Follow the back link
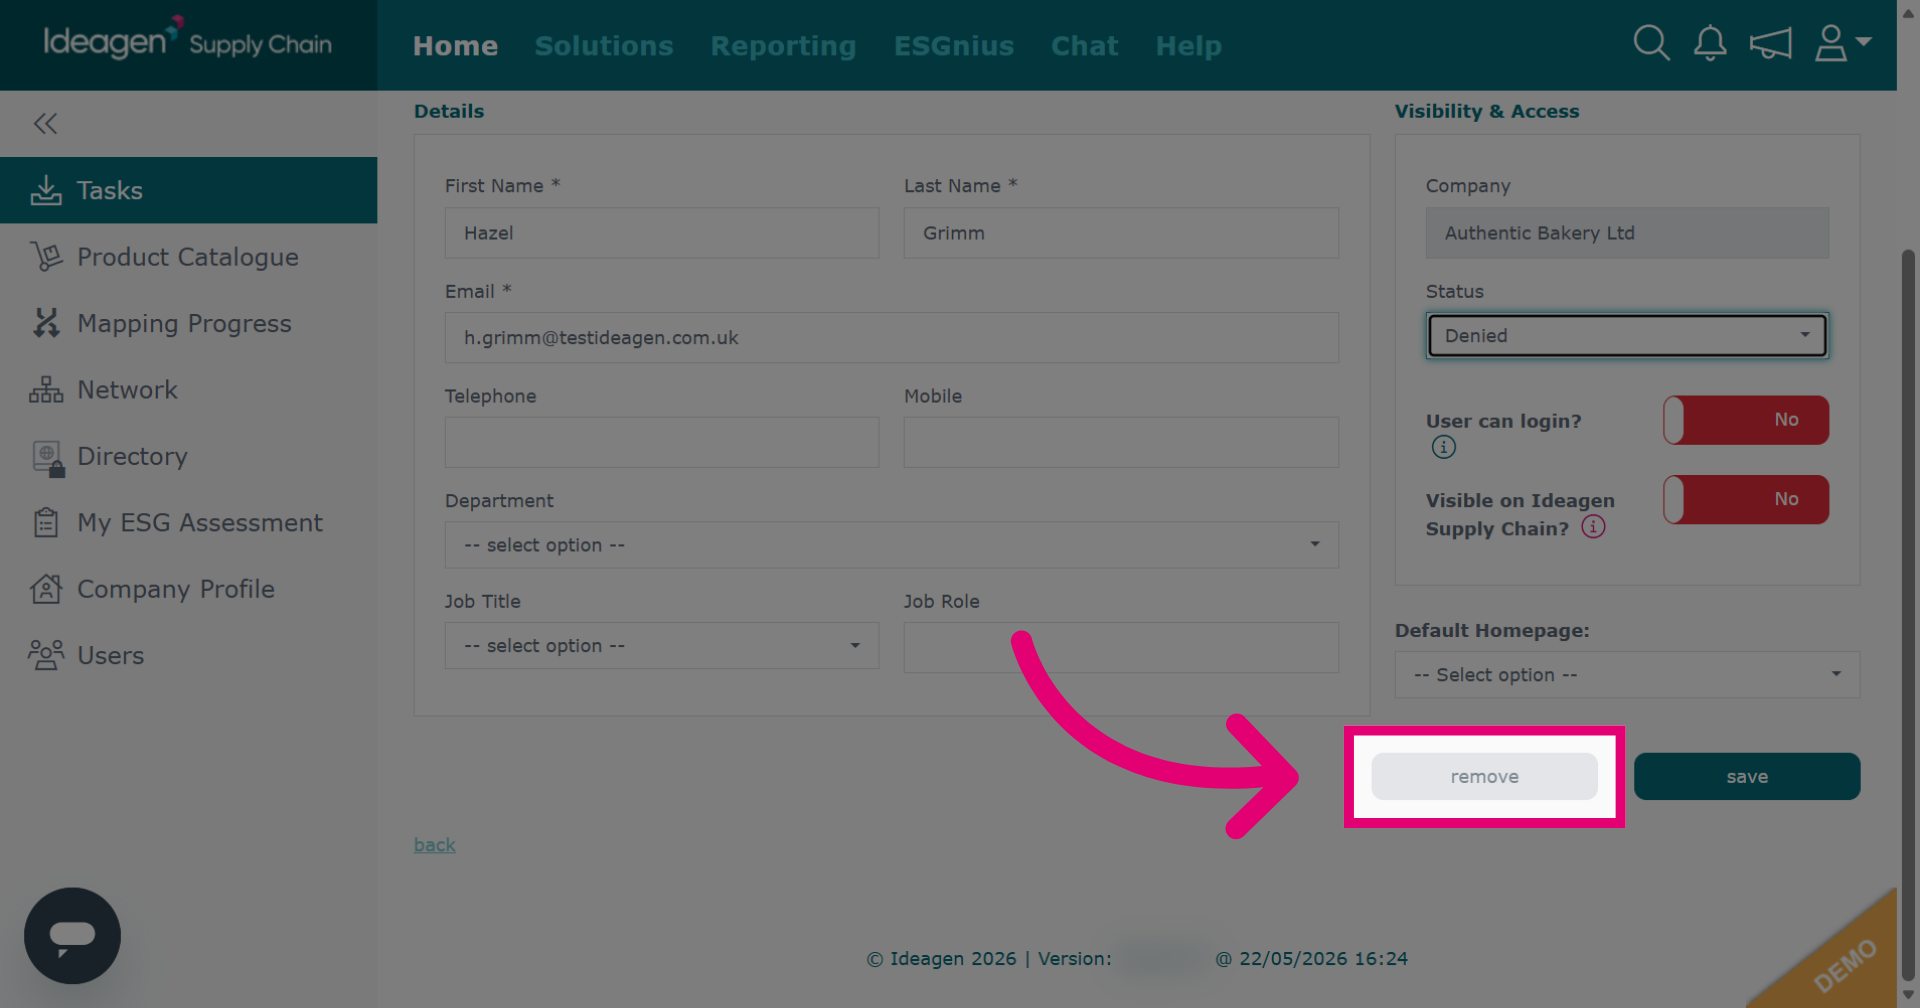This screenshot has width=1920, height=1008. click(435, 845)
